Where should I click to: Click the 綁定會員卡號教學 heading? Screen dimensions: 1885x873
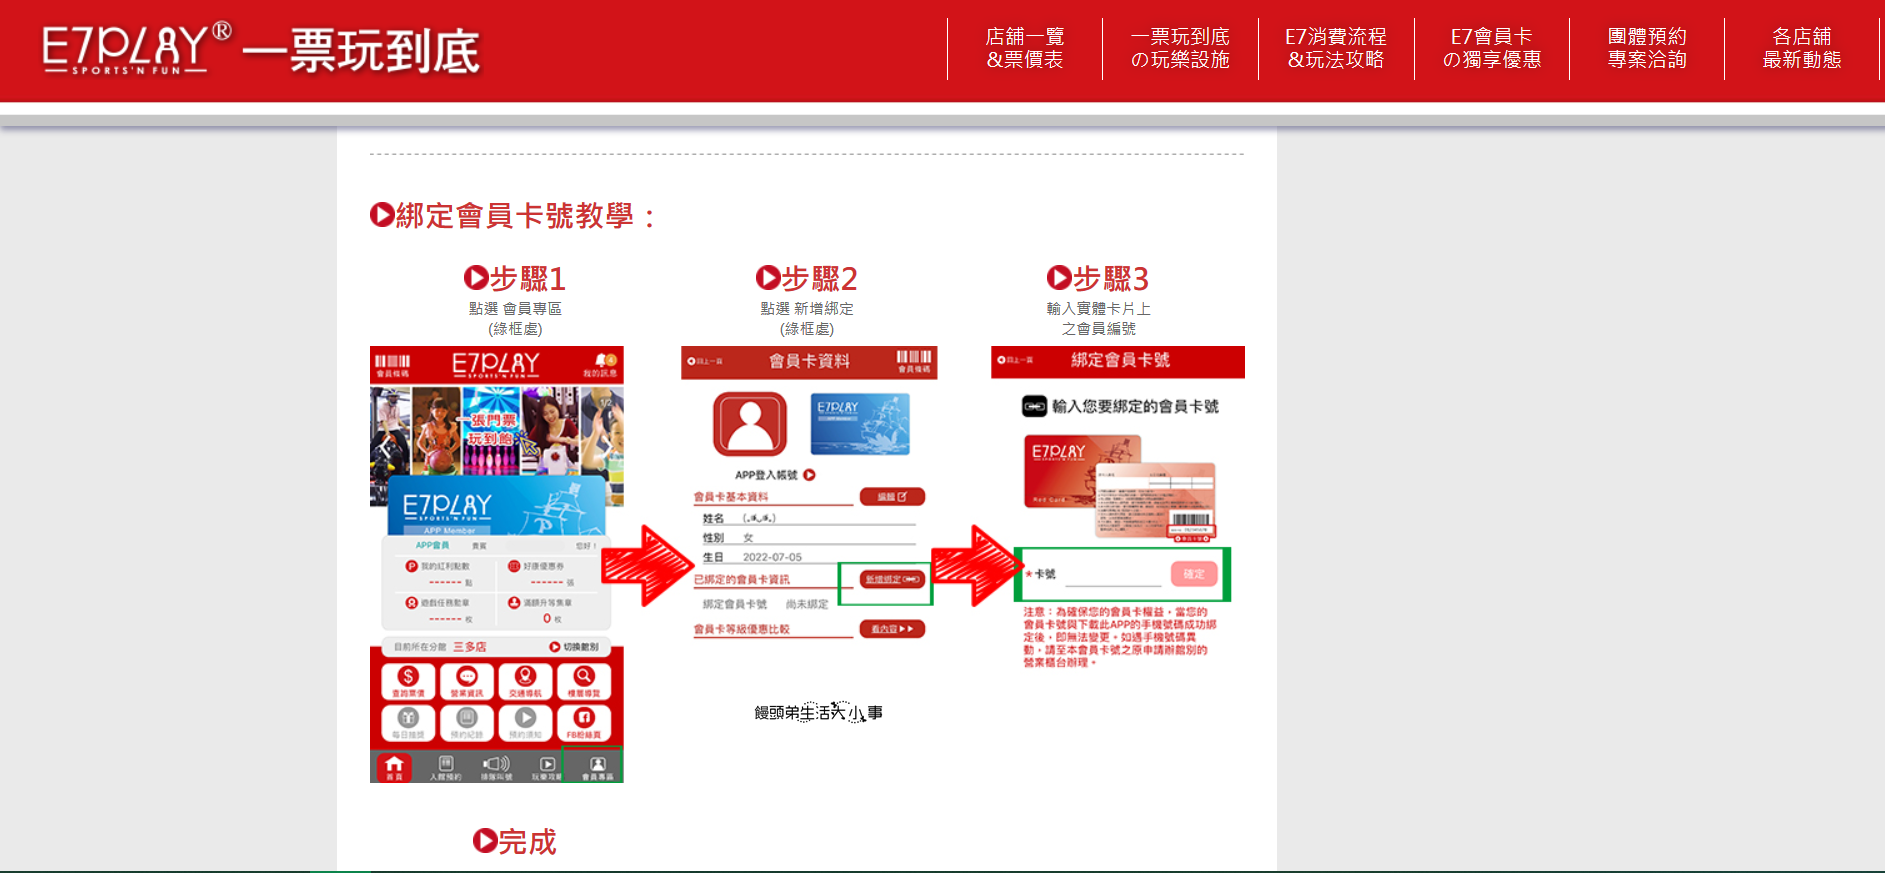513,215
